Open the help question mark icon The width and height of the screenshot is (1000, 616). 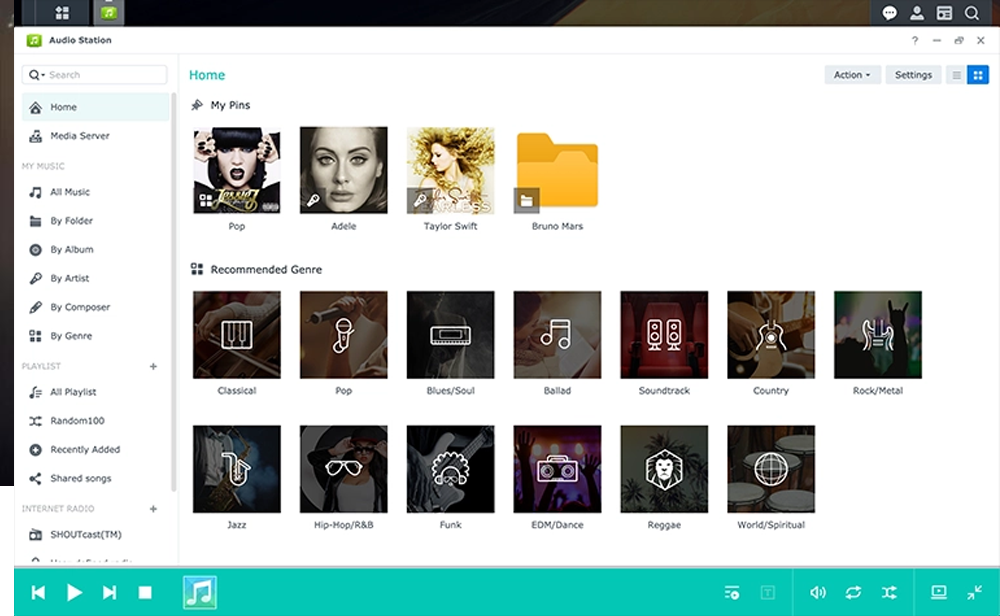point(914,41)
